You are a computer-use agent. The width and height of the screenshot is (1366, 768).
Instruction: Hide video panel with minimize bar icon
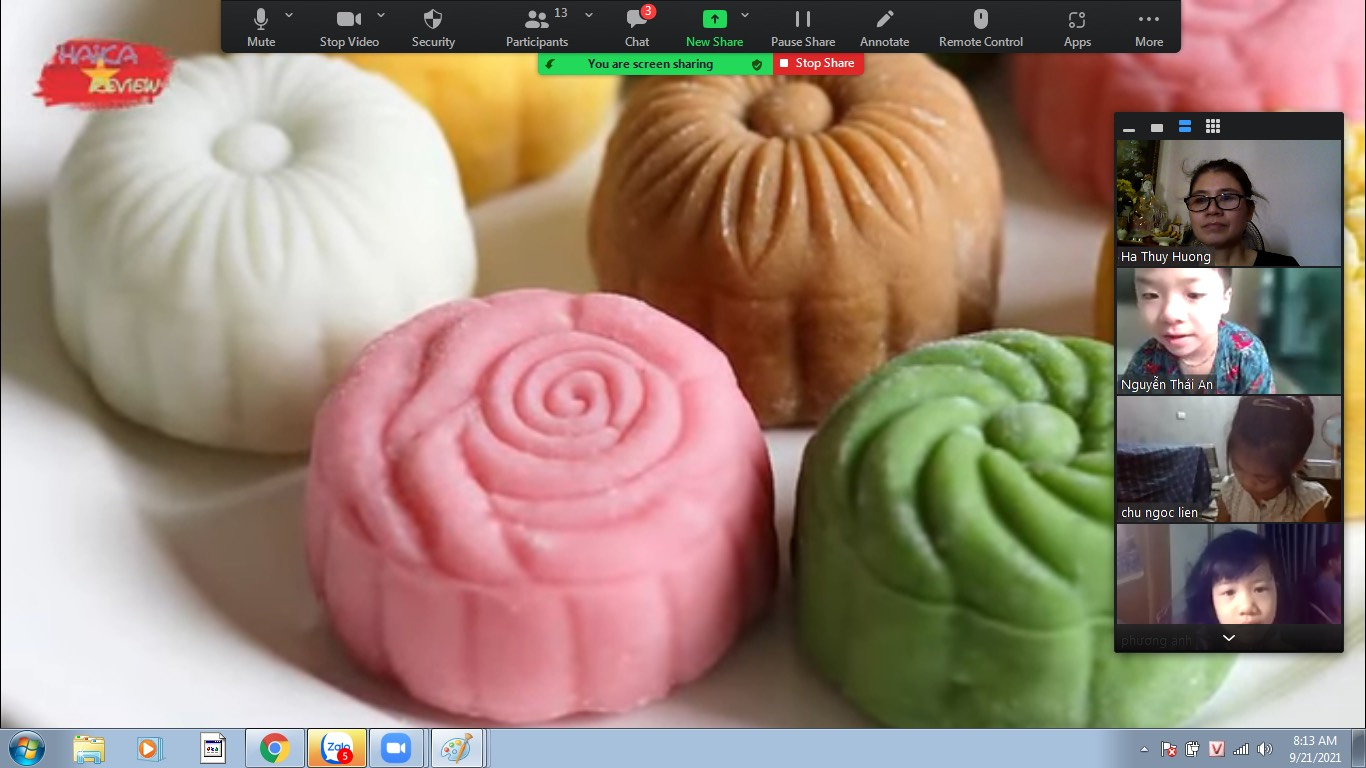[x=1129, y=128]
